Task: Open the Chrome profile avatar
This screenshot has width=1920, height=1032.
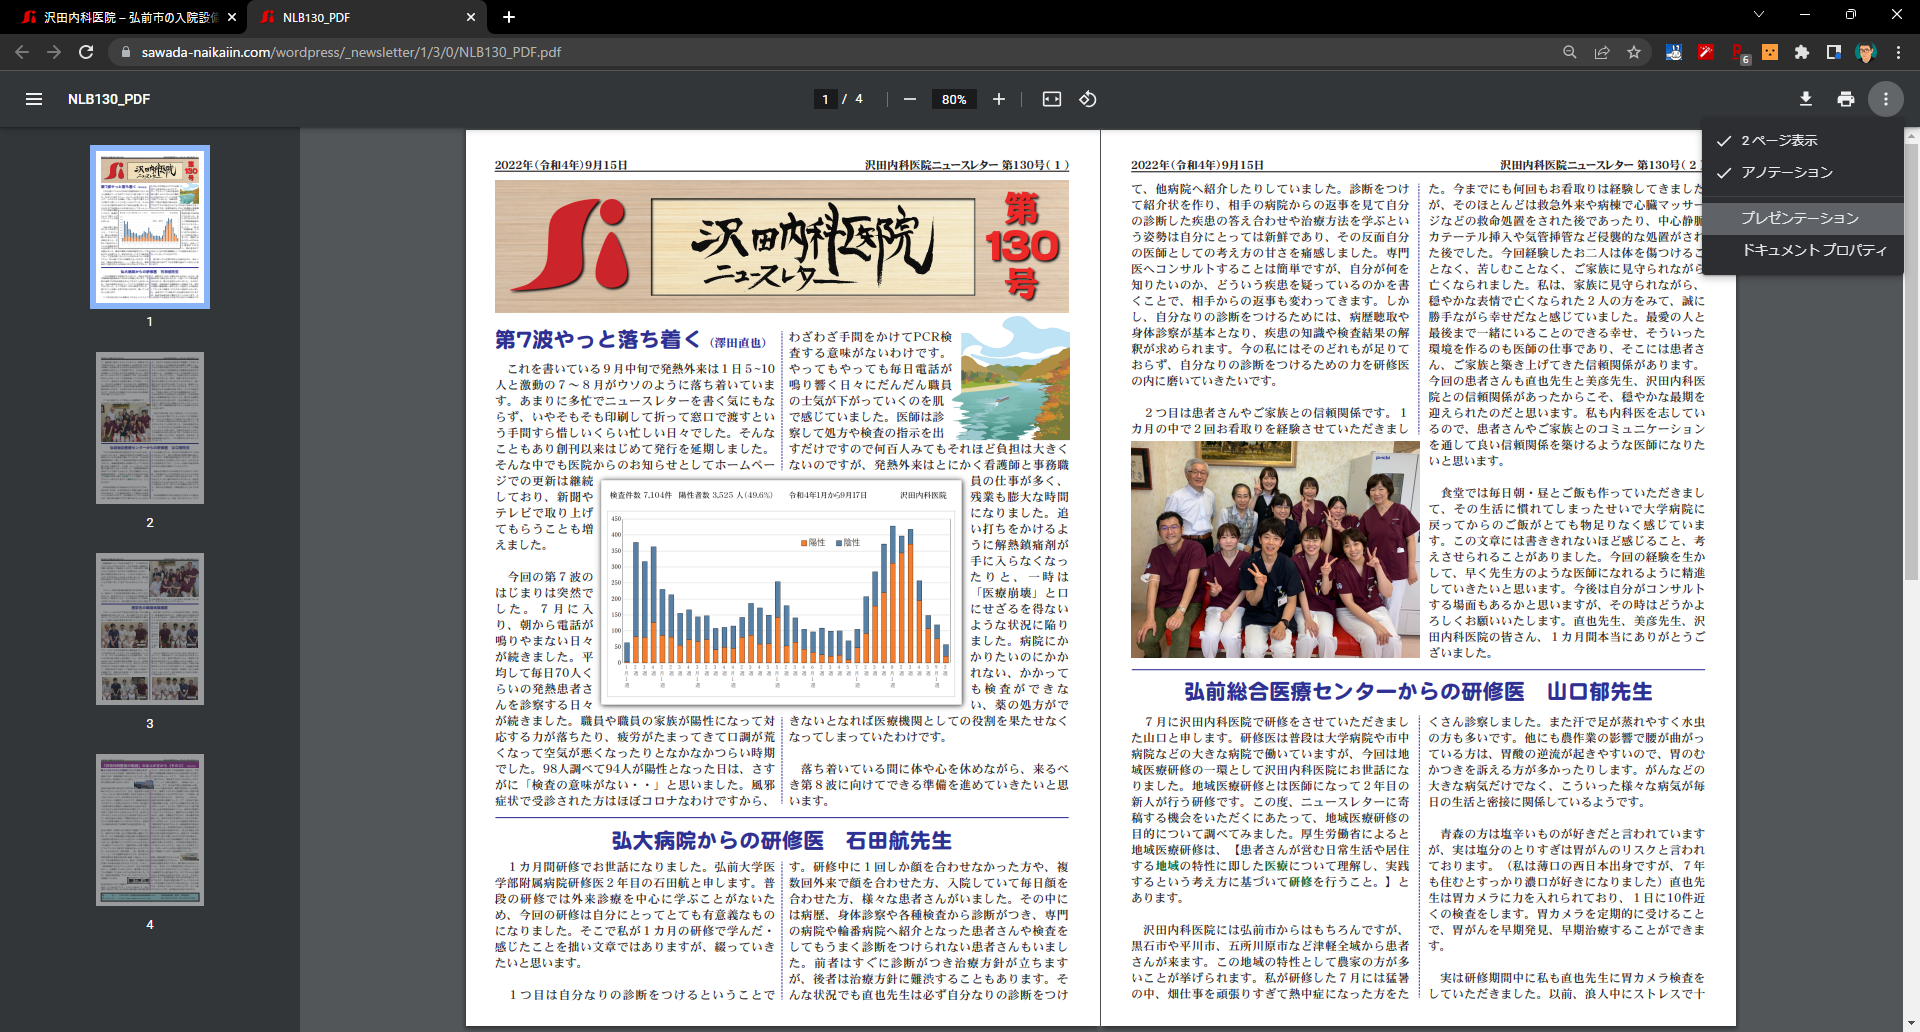Action: click(1865, 52)
